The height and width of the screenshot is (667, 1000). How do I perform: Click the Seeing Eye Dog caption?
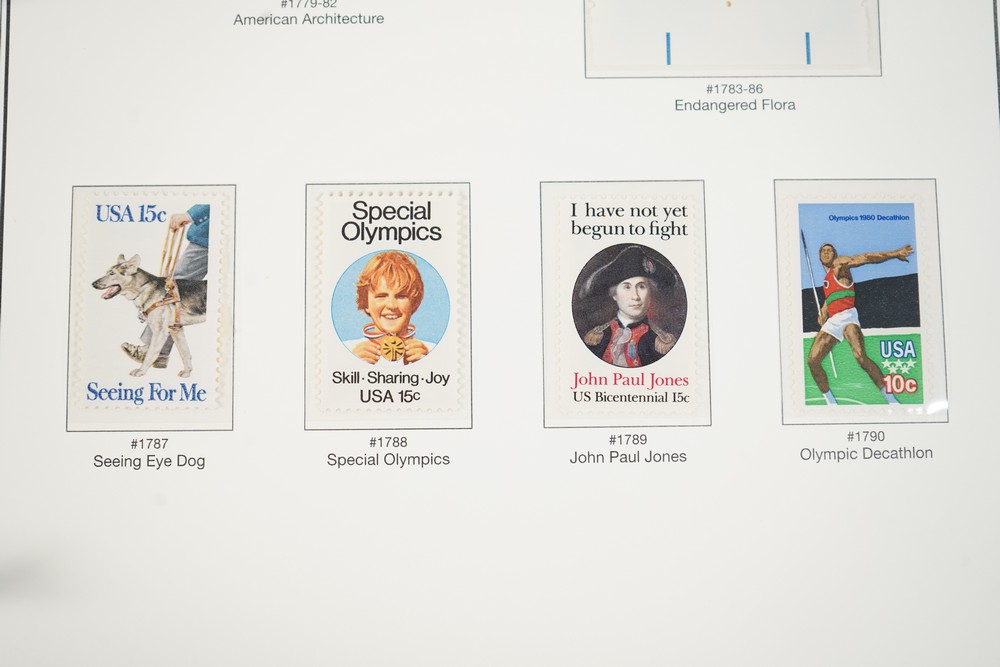coord(149,461)
